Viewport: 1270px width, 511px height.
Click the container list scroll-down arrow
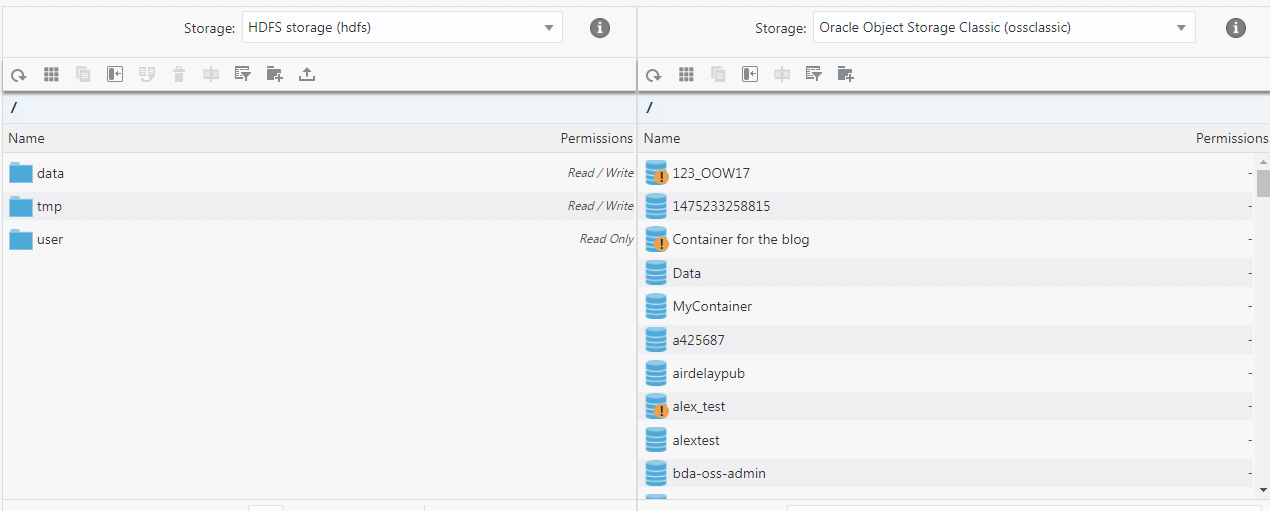point(1263,489)
